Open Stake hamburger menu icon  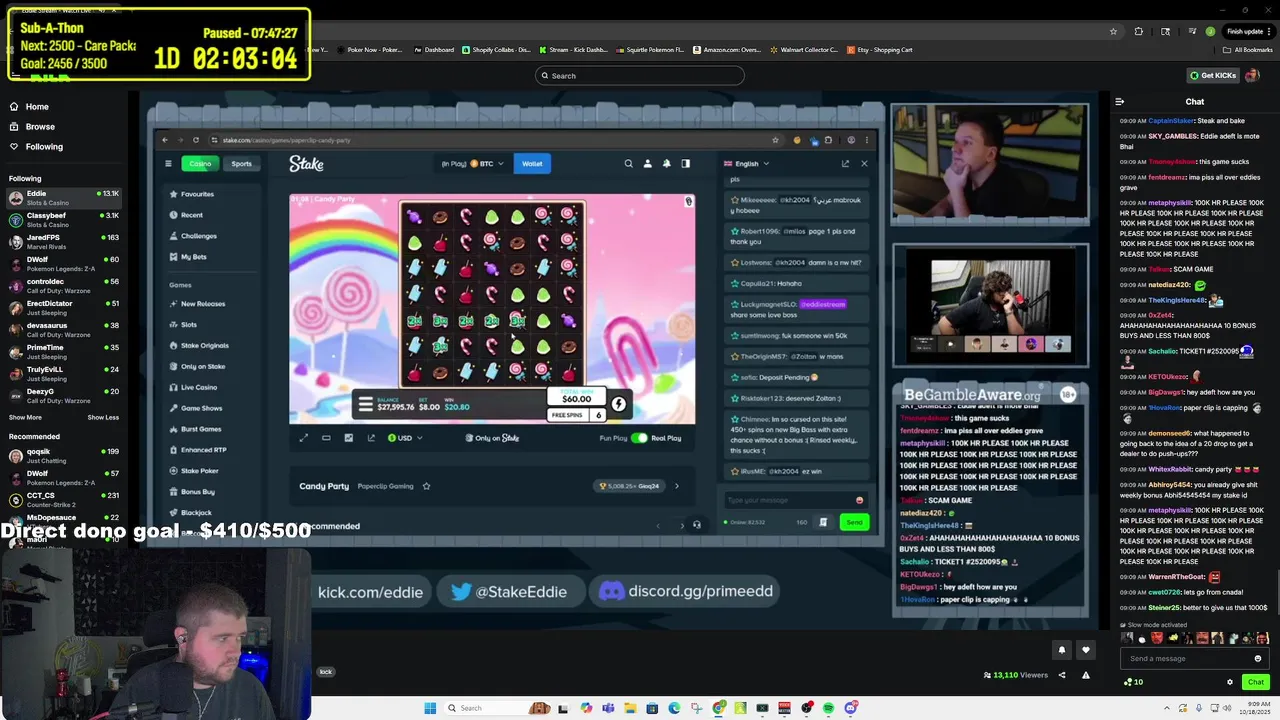pyautogui.click(x=168, y=164)
